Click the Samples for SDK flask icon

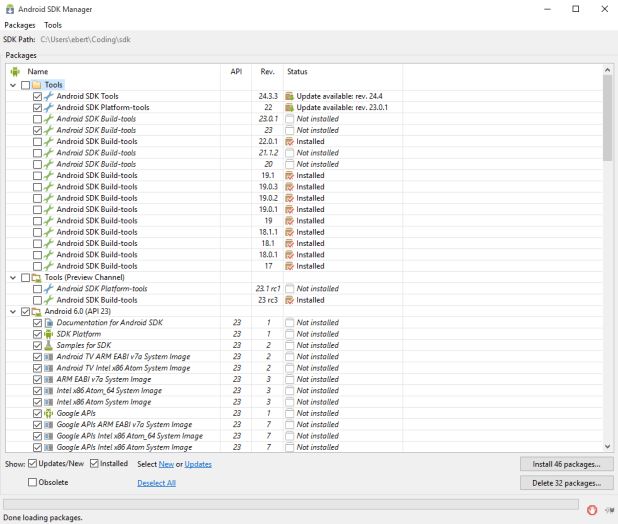pyautogui.click(x=48, y=346)
